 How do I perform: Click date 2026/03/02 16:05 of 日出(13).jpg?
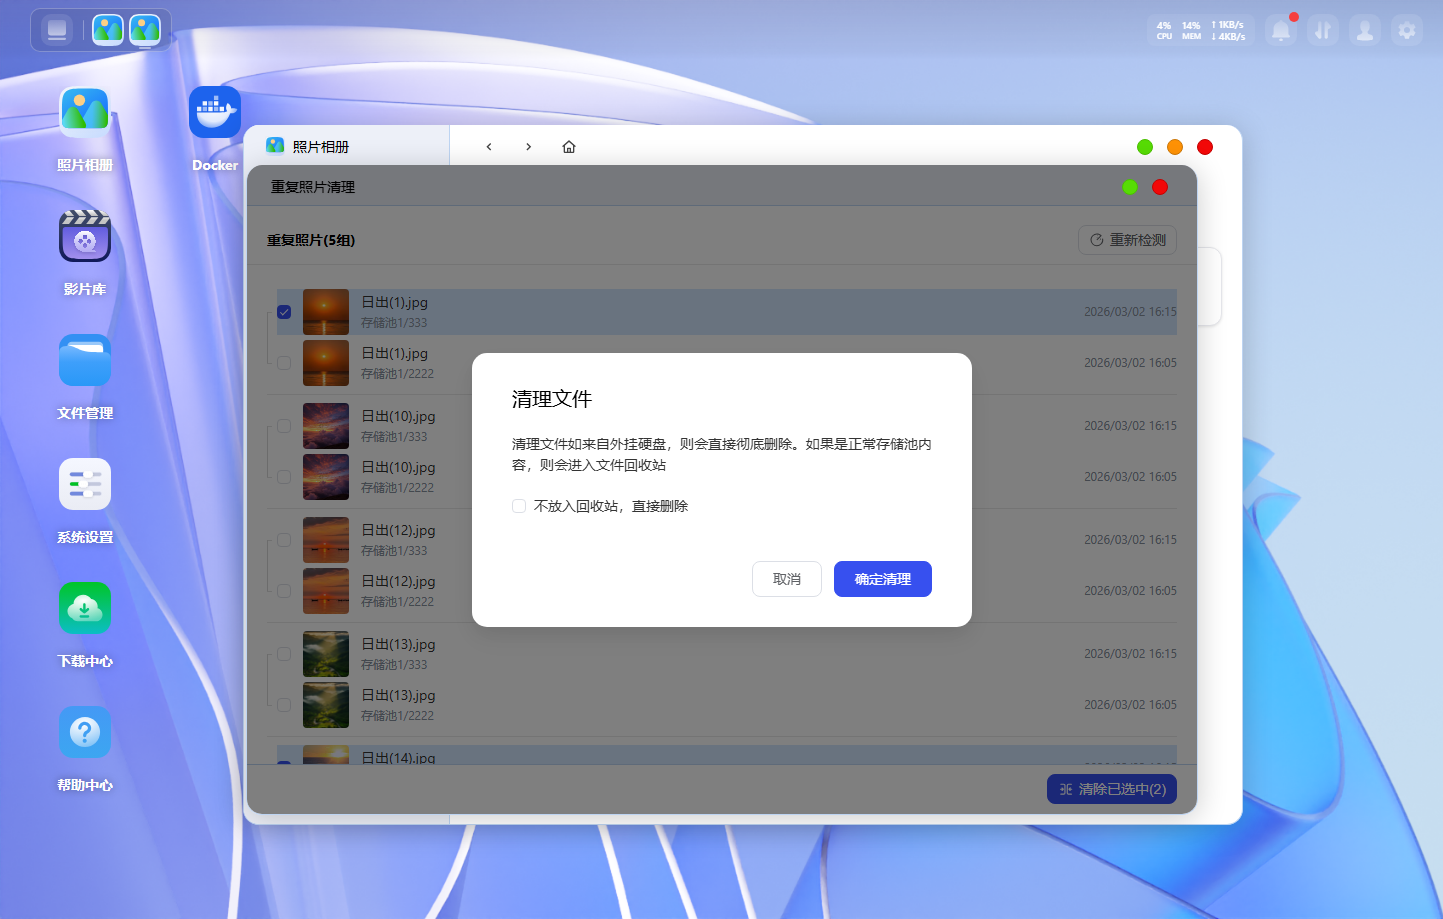coord(1130,705)
